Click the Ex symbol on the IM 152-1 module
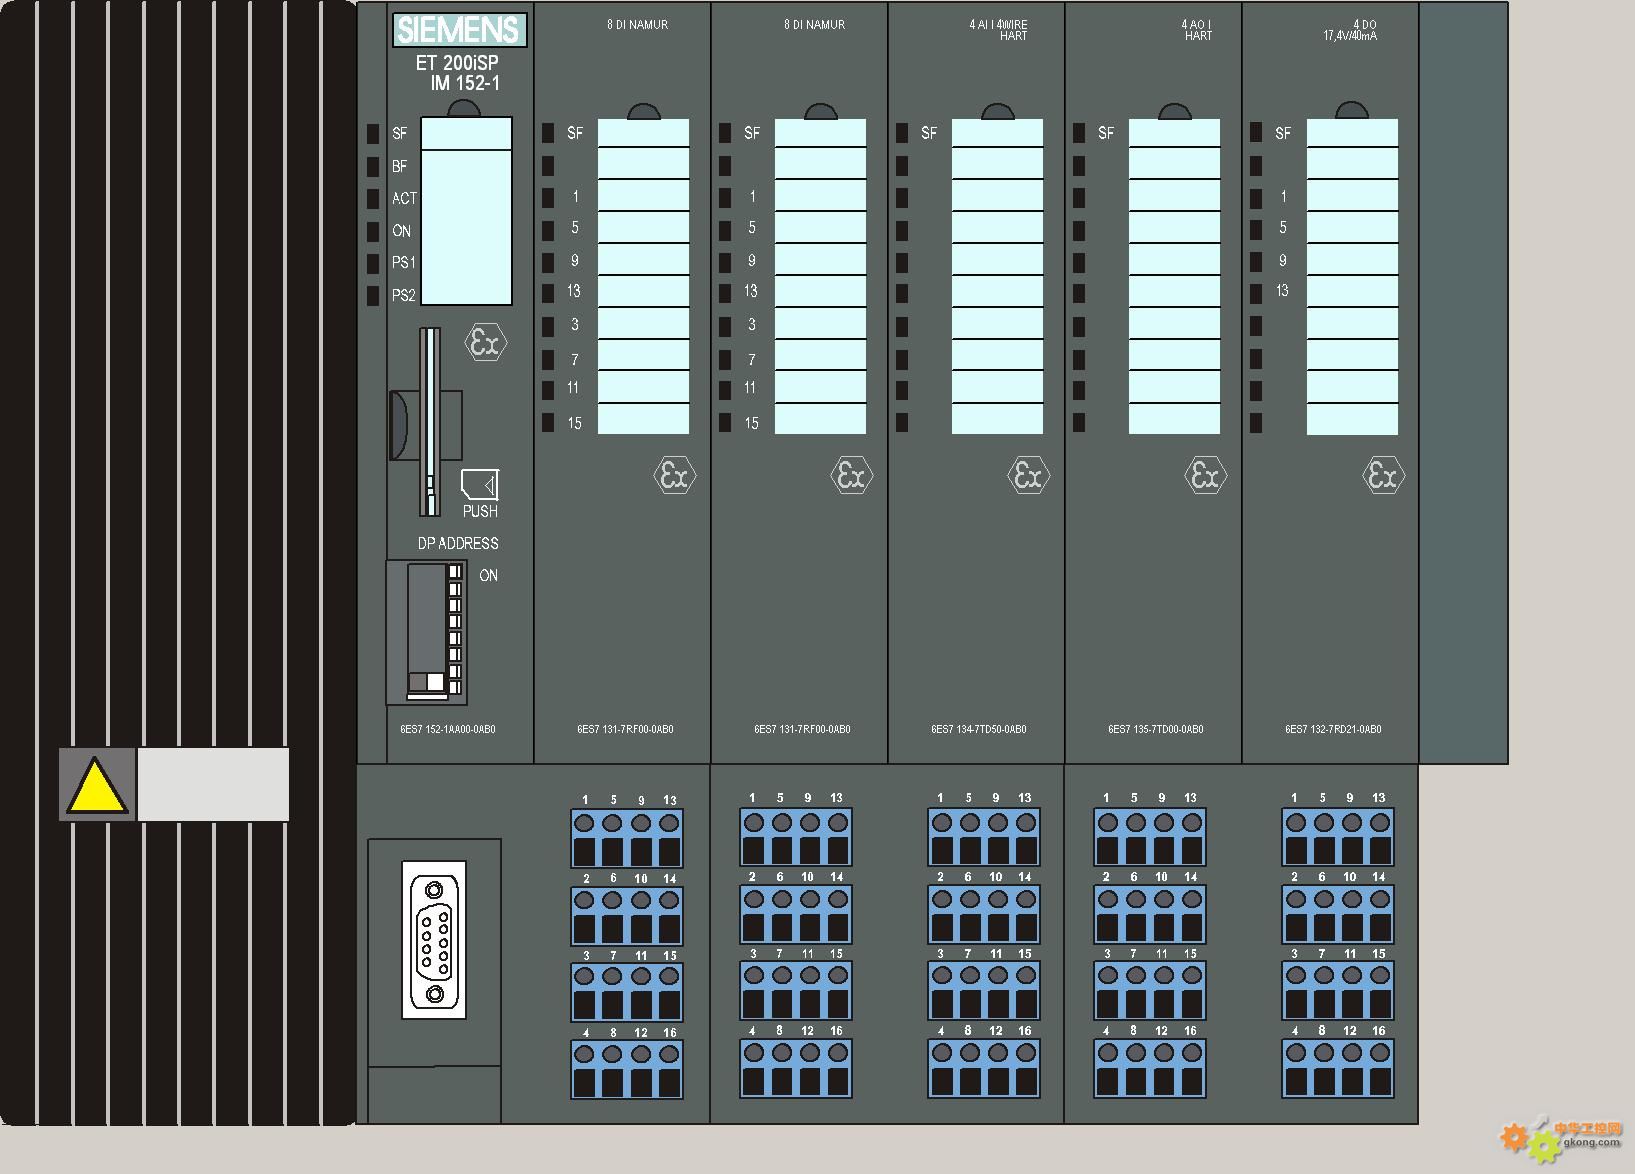Screen dimensions: 1635x1174 [x=486, y=343]
